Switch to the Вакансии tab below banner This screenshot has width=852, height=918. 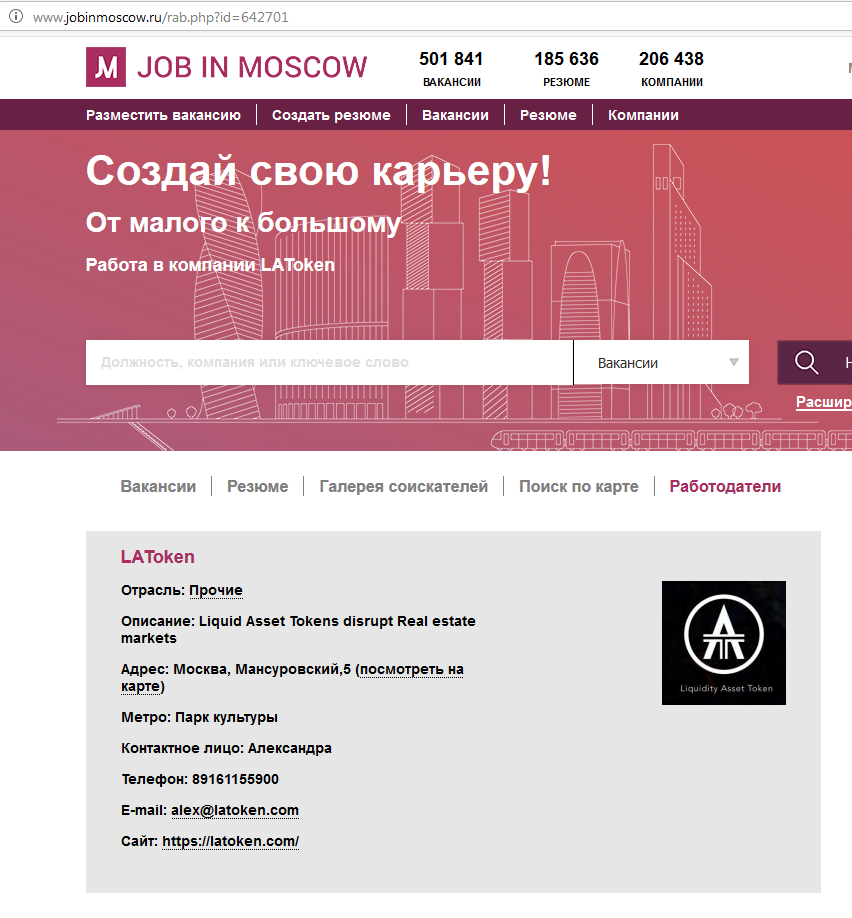coord(158,487)
